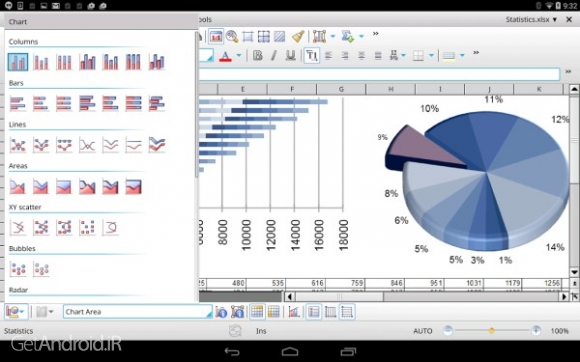This screenshot has height=362, width=580.
Task: Select the first Columns chart type icon
Action: pyautogui.click(x=18, y=62)
